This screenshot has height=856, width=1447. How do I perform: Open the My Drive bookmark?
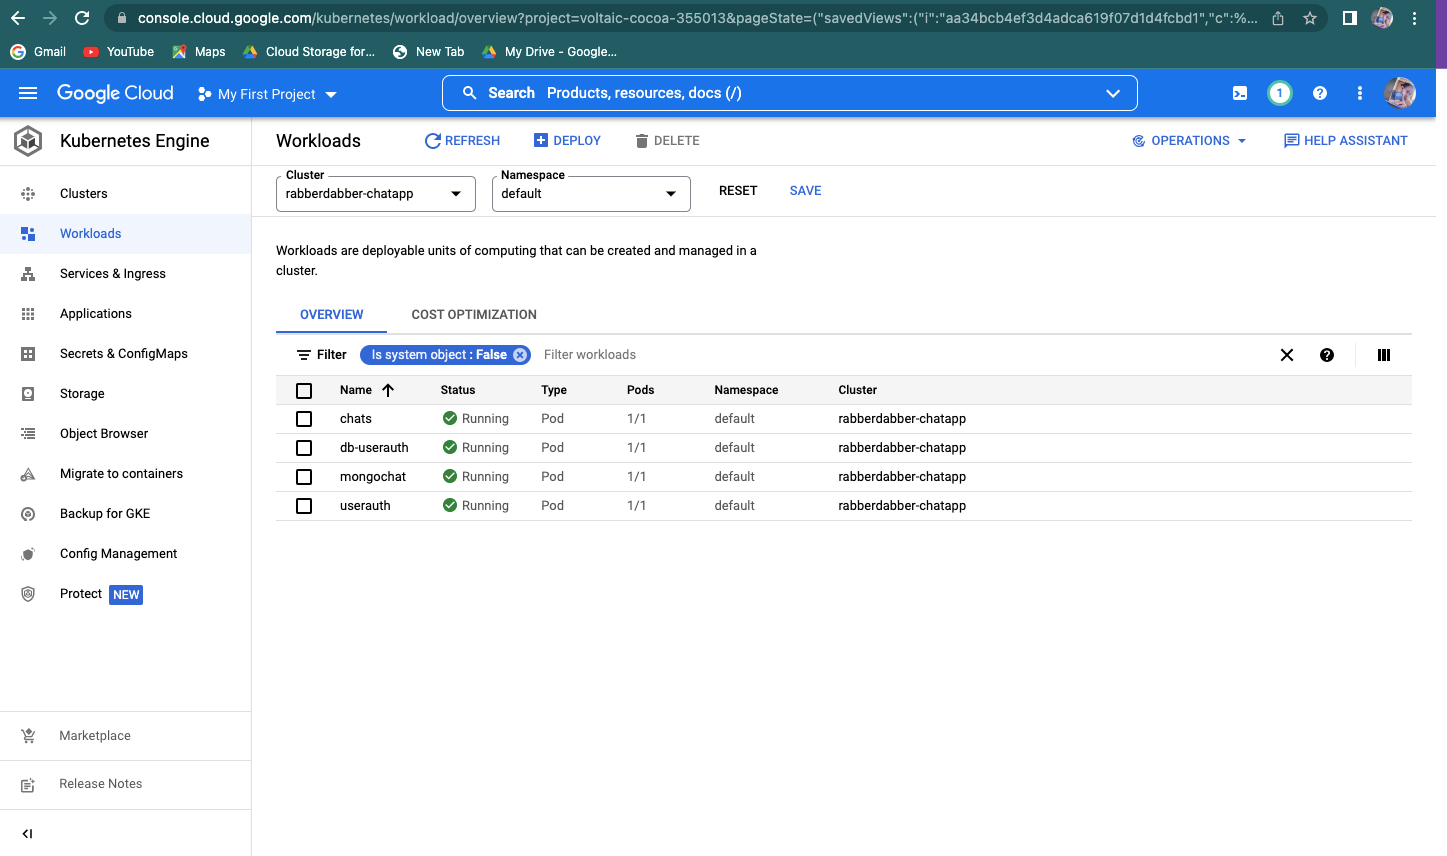[549, 52]
